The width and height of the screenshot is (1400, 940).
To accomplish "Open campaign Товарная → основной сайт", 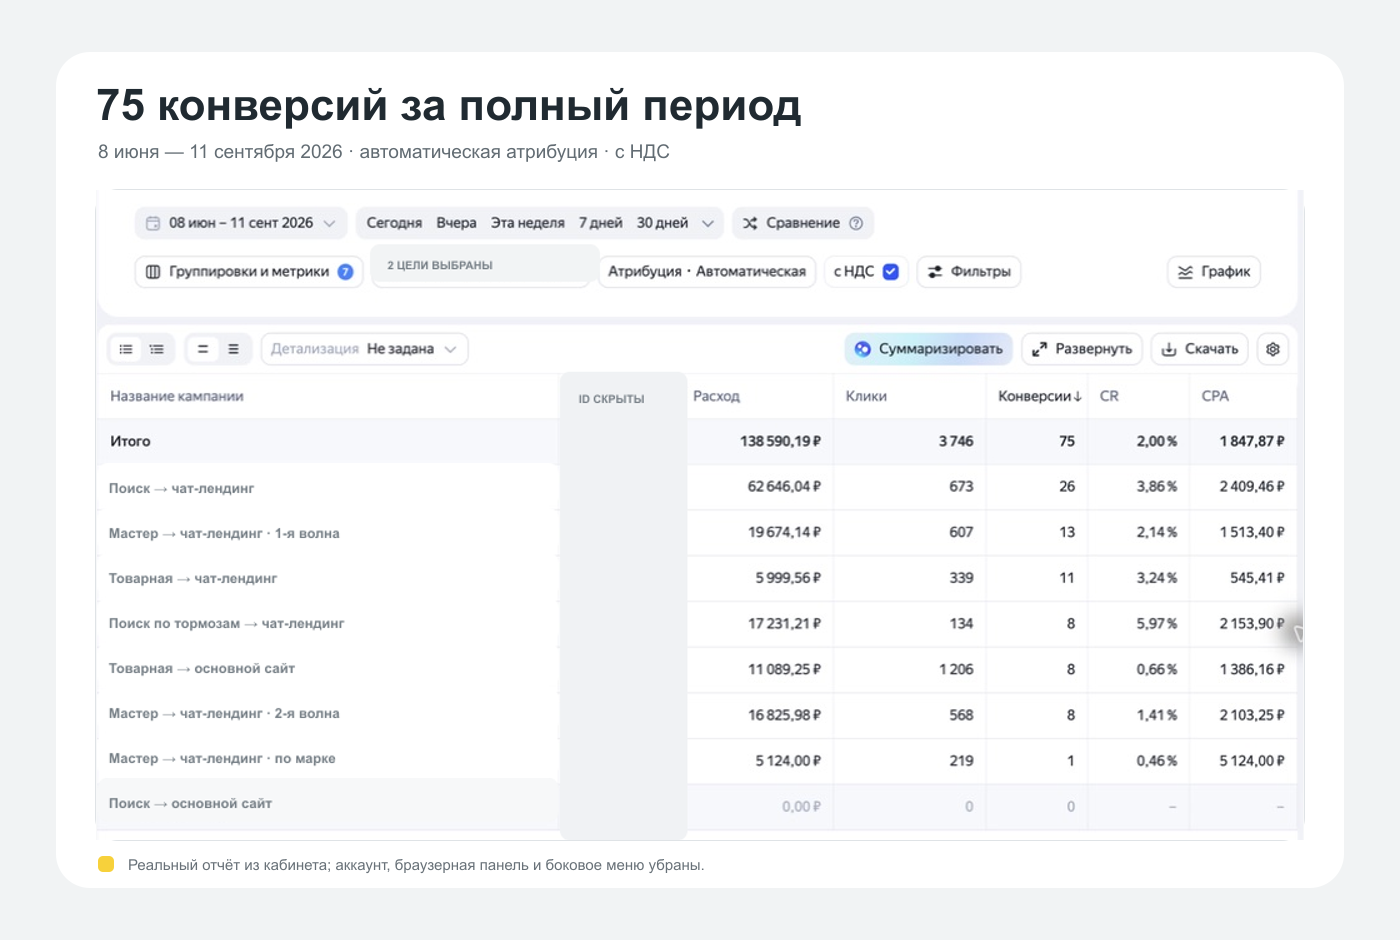I will click(x=202, y=668).
